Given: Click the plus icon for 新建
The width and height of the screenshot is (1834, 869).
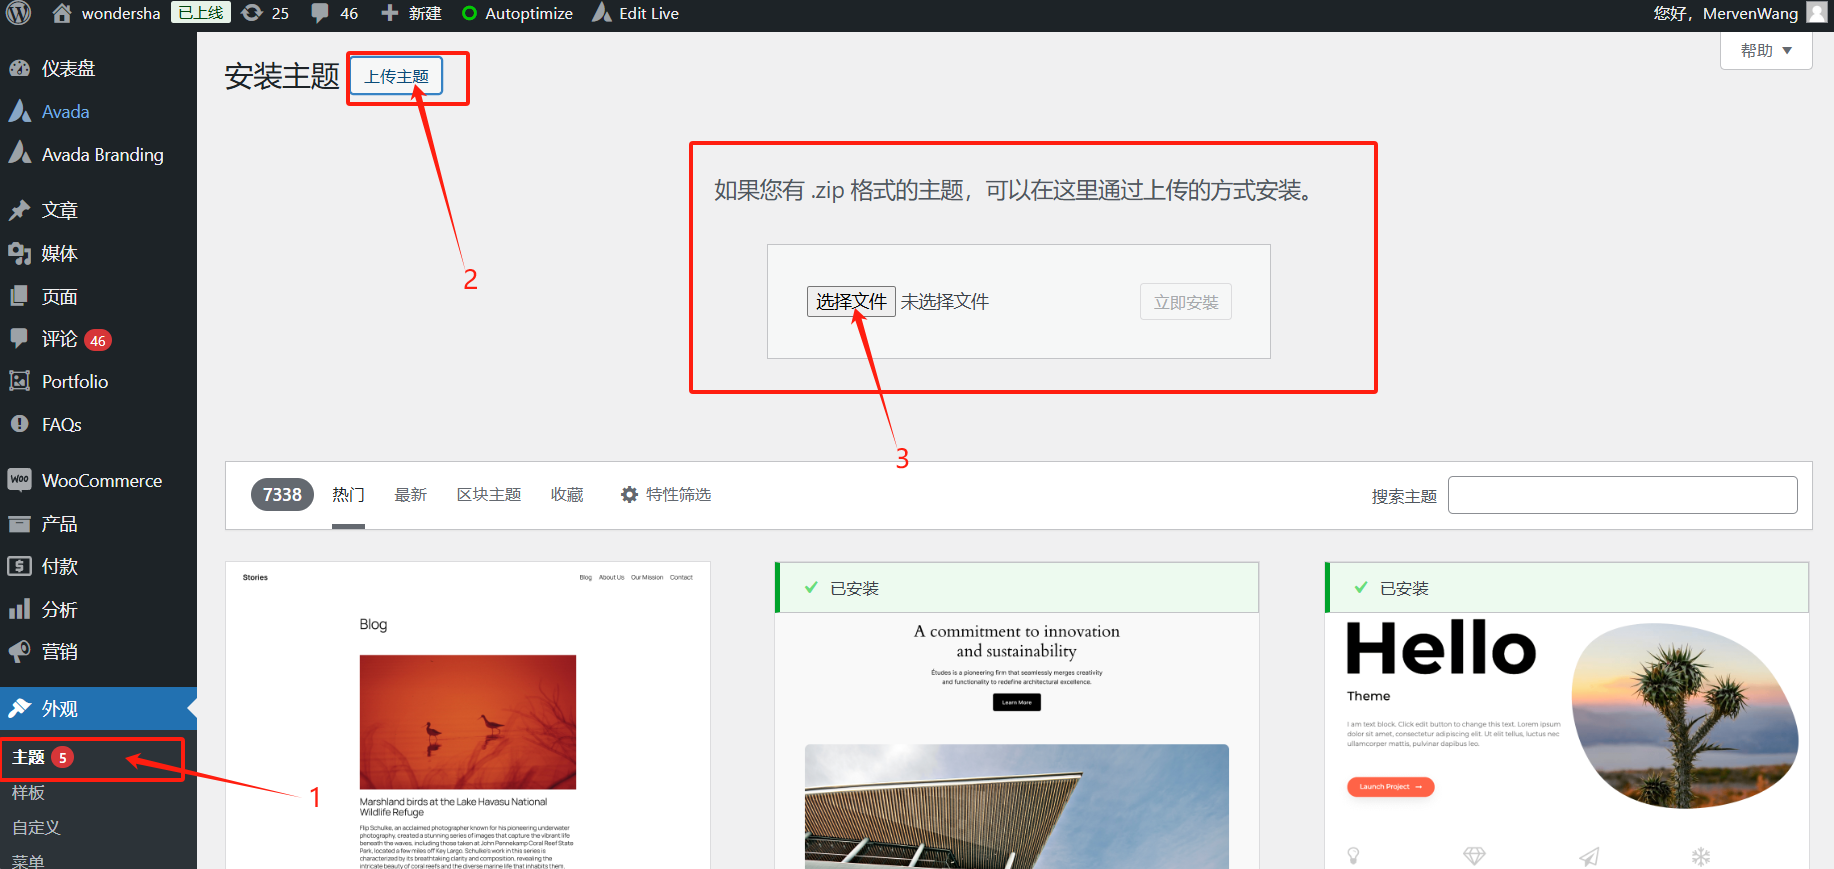Looking at the screenshot, I should (390, 13).
